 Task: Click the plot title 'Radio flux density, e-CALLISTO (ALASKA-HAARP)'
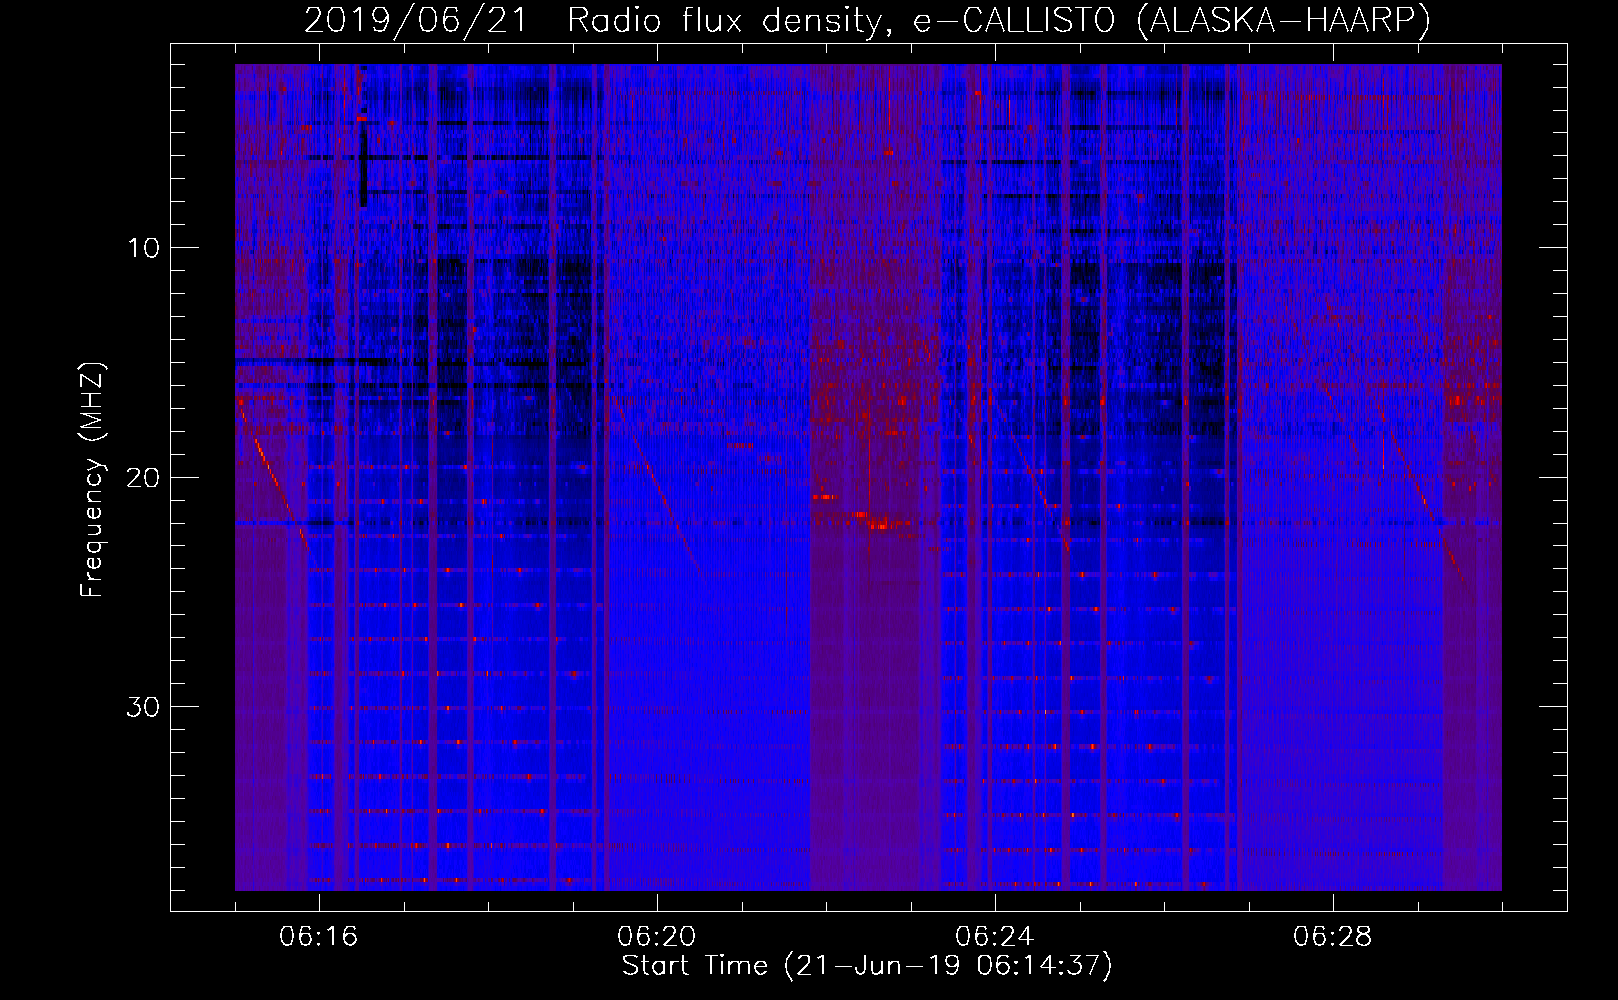point(999,20)
